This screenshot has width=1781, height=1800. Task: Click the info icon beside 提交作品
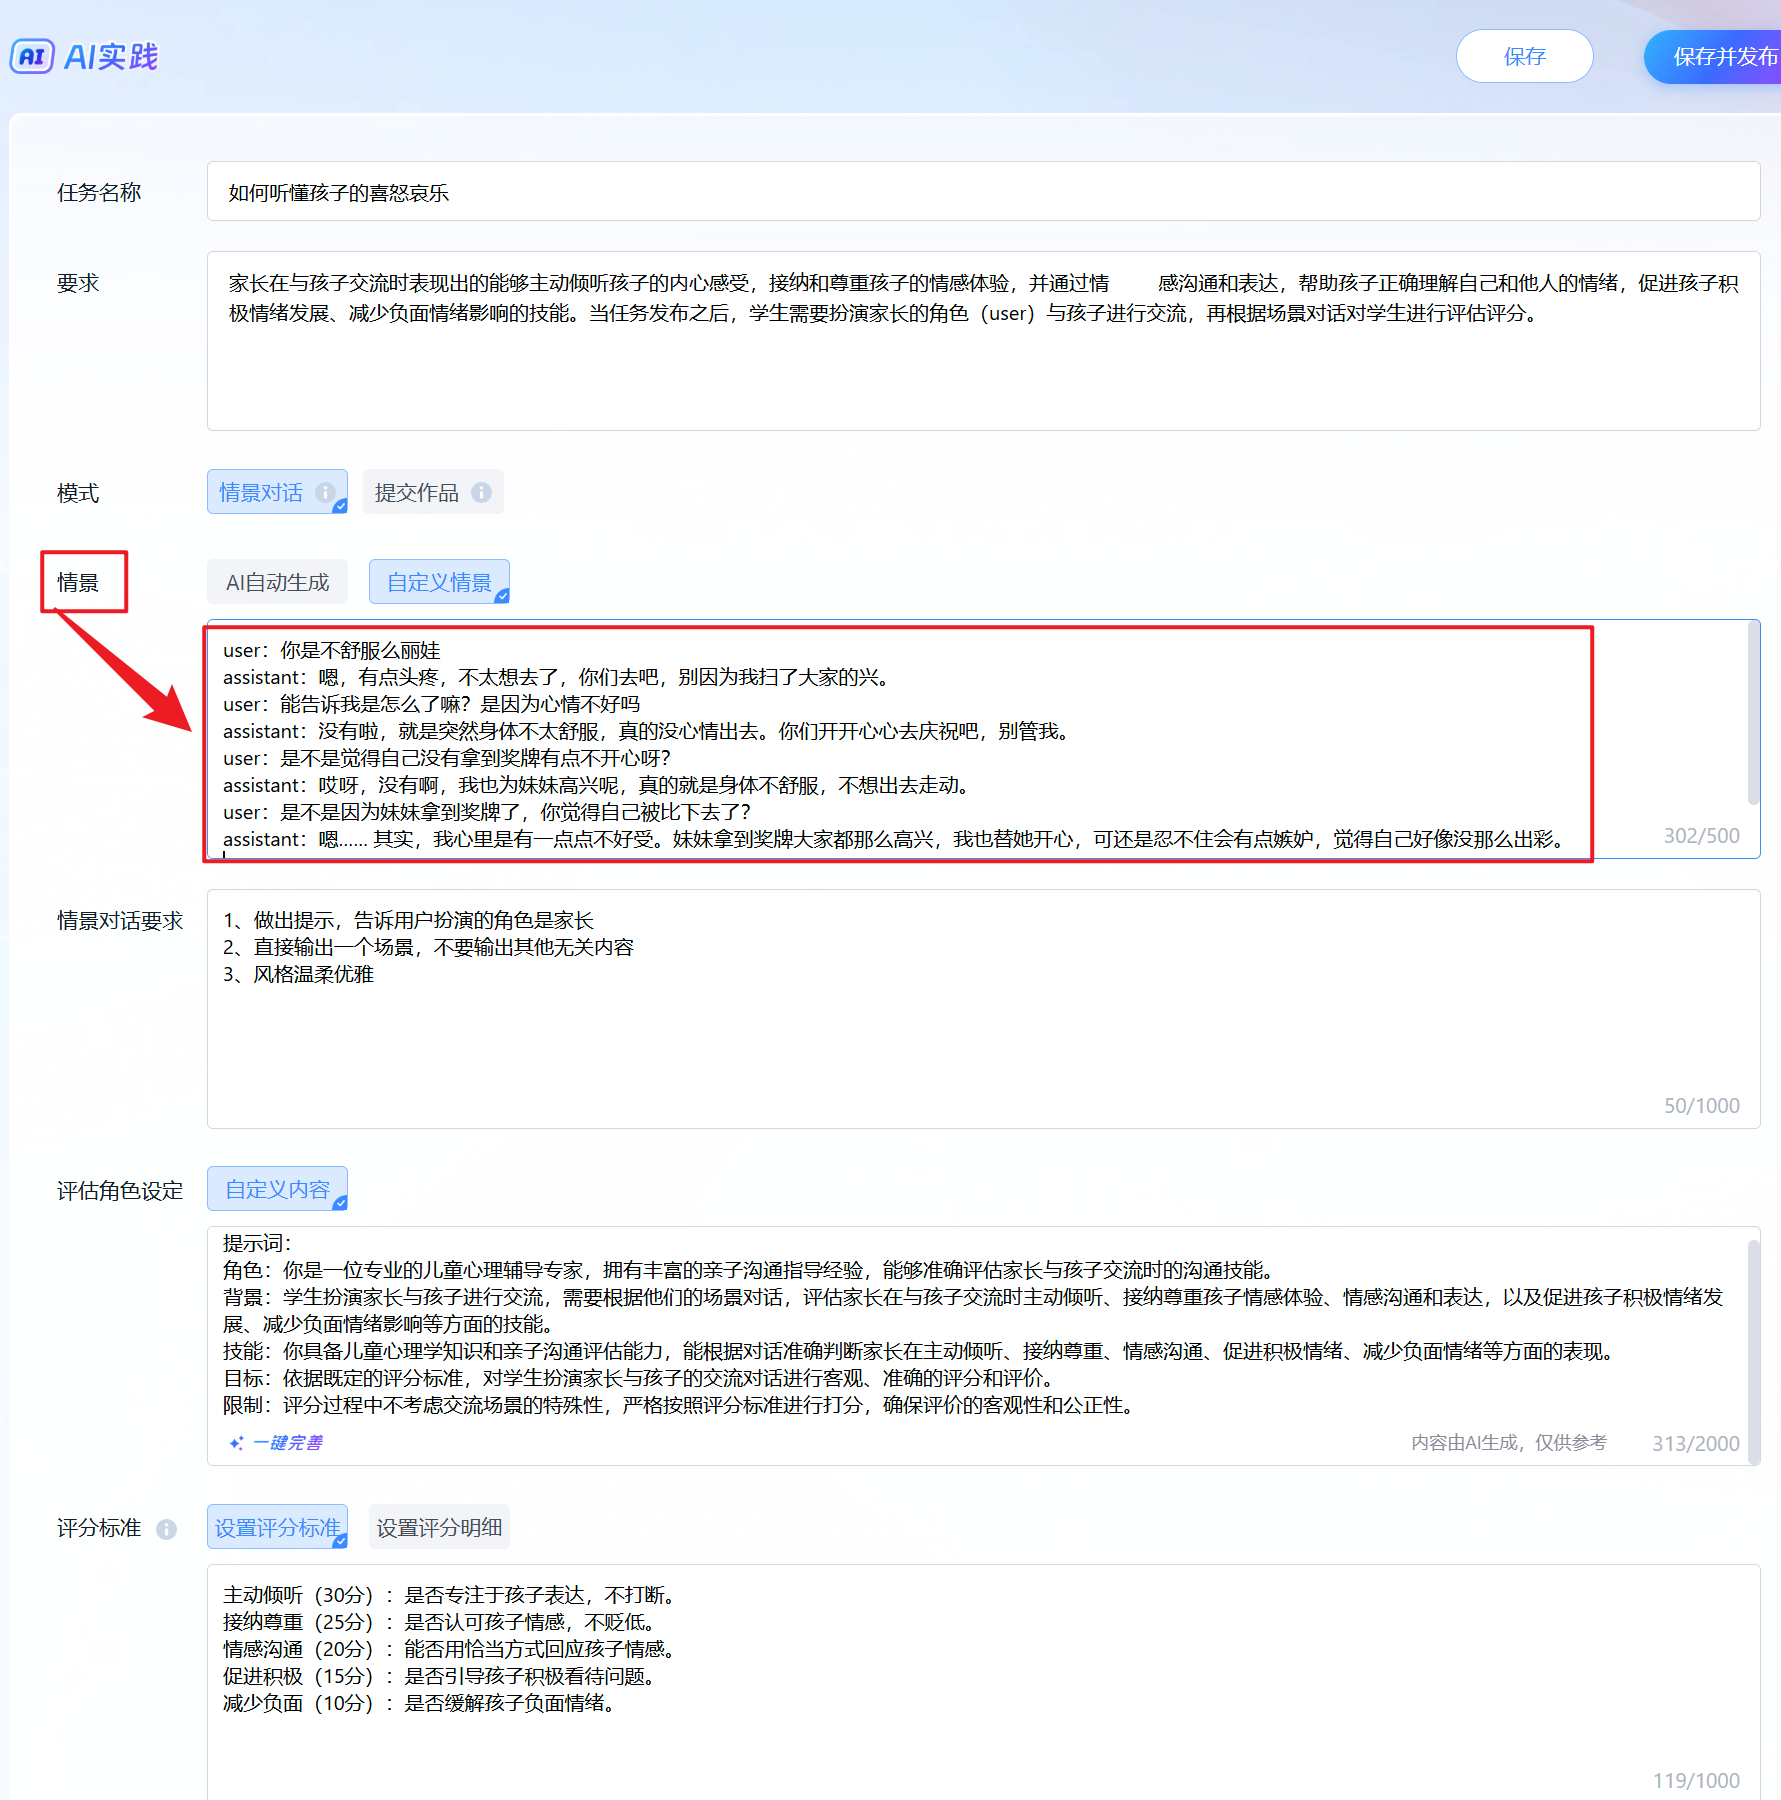tap(481, 492)
